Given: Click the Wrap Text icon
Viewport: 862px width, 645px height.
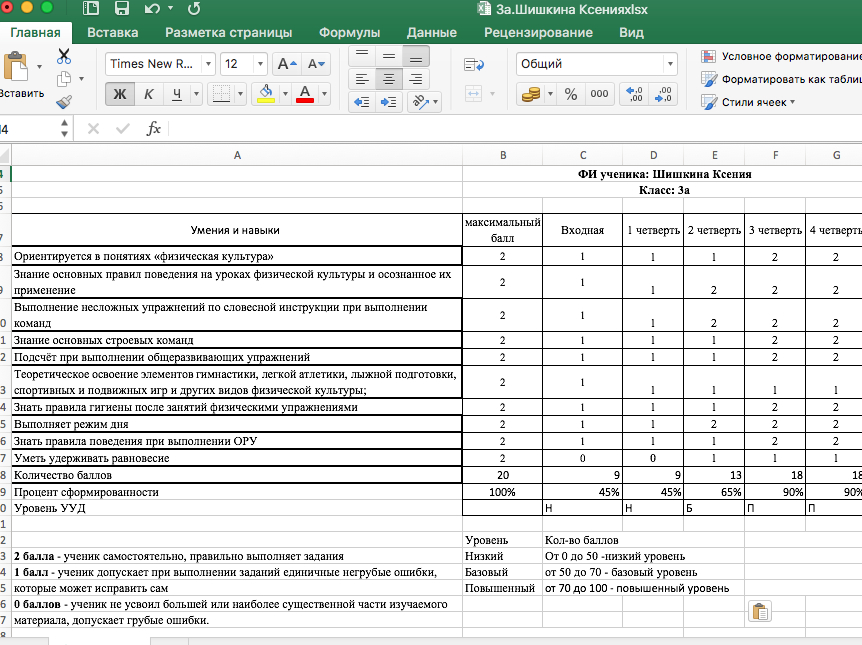Looking at the screenshot, I should [x=474, y=64].
